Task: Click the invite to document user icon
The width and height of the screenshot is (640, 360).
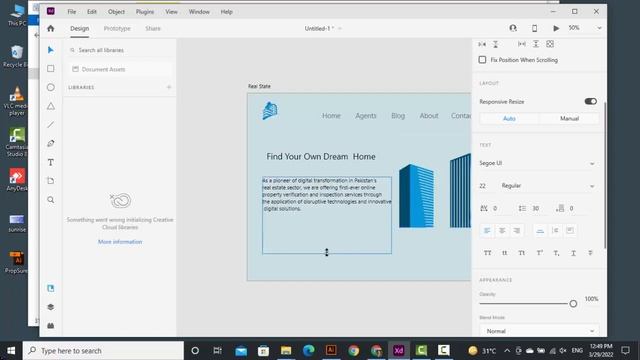Action: tap(513, 28)
